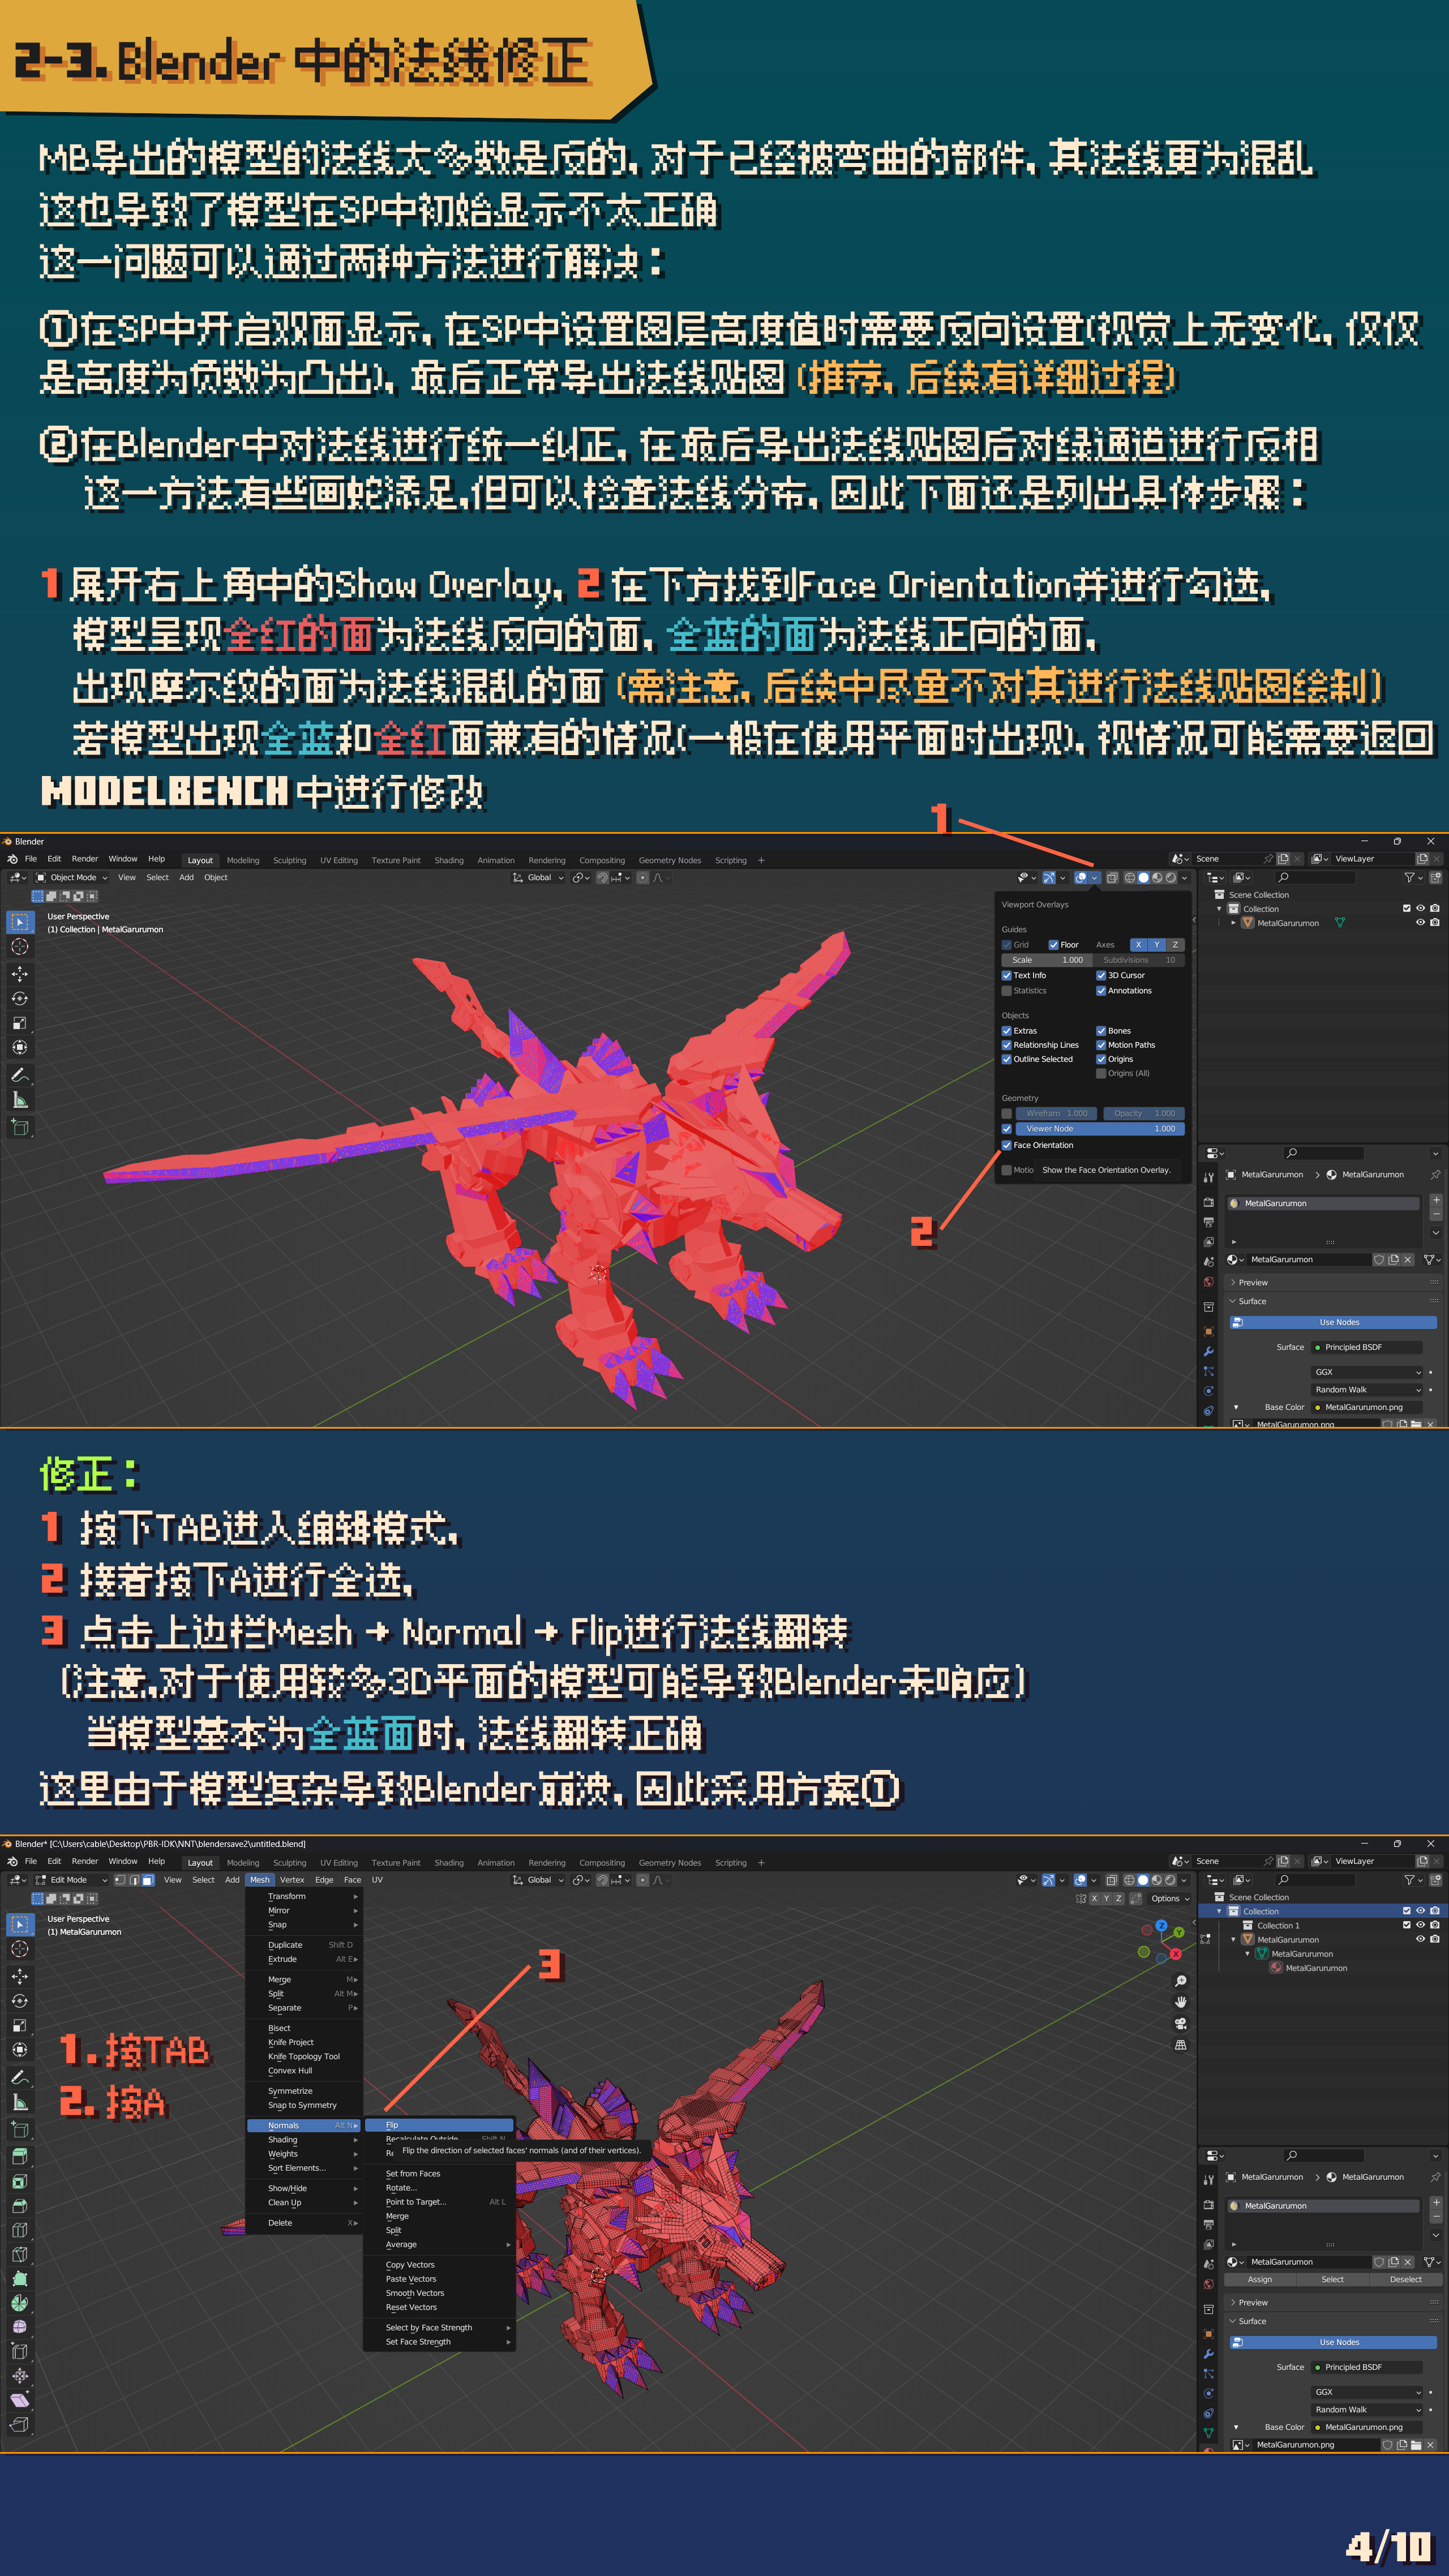Click Assign button in lower material panel
The width and height of the screenshot is (1449, 2576).
tap(1260, 2280)
